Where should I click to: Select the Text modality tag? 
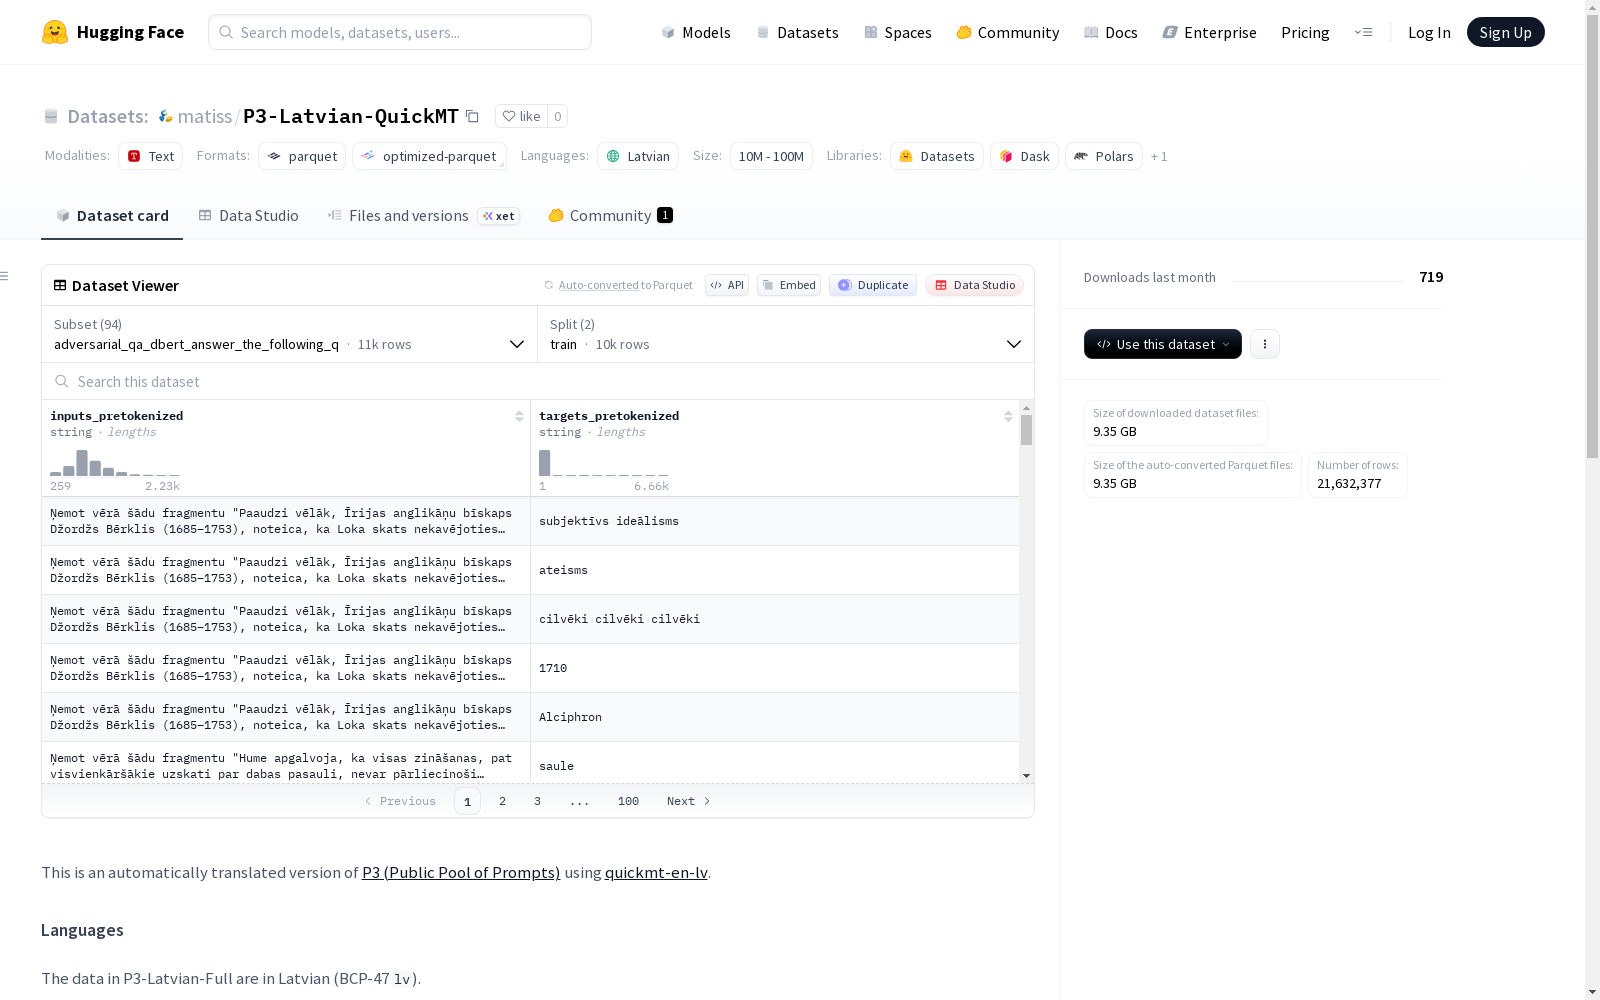click(x=150, y=156)
